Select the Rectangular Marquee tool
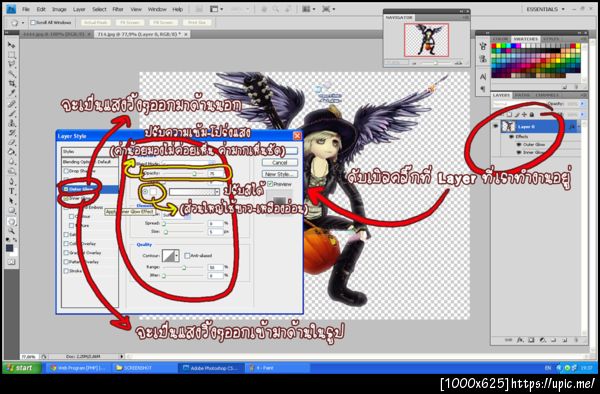This screenshot has width=600, height=394. tap(11, 55)
